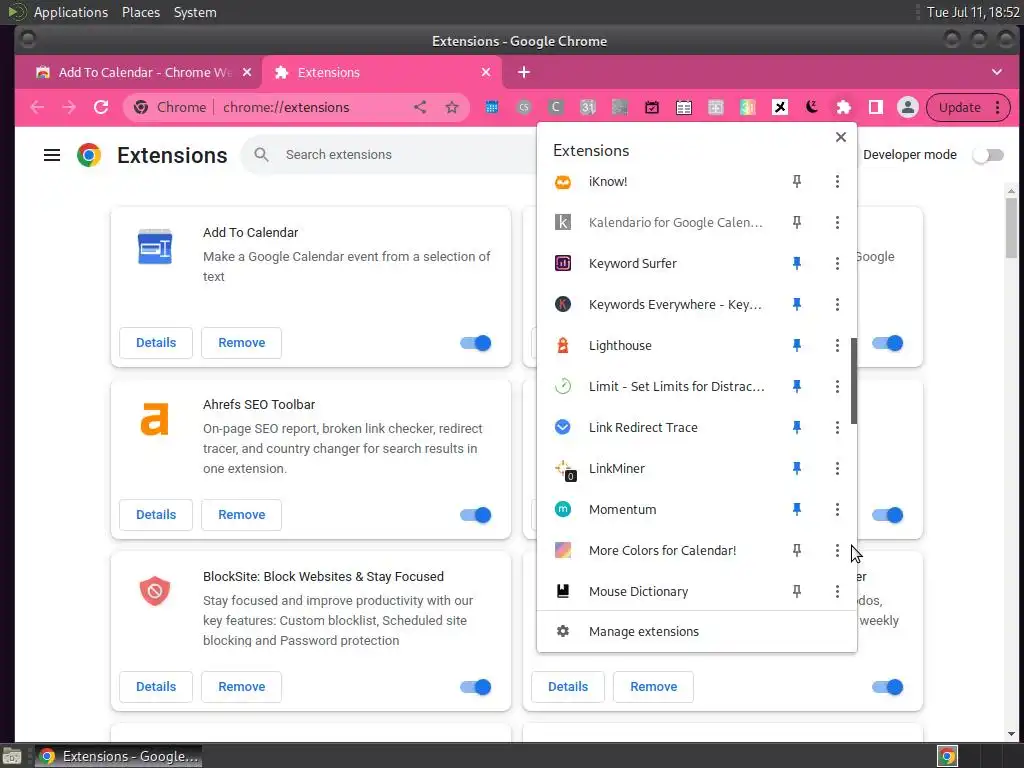Click the Keyword Surfer icon
The width and height of the screenshot is (1024, 768).
pyautogui.click(x=562, y=263)
